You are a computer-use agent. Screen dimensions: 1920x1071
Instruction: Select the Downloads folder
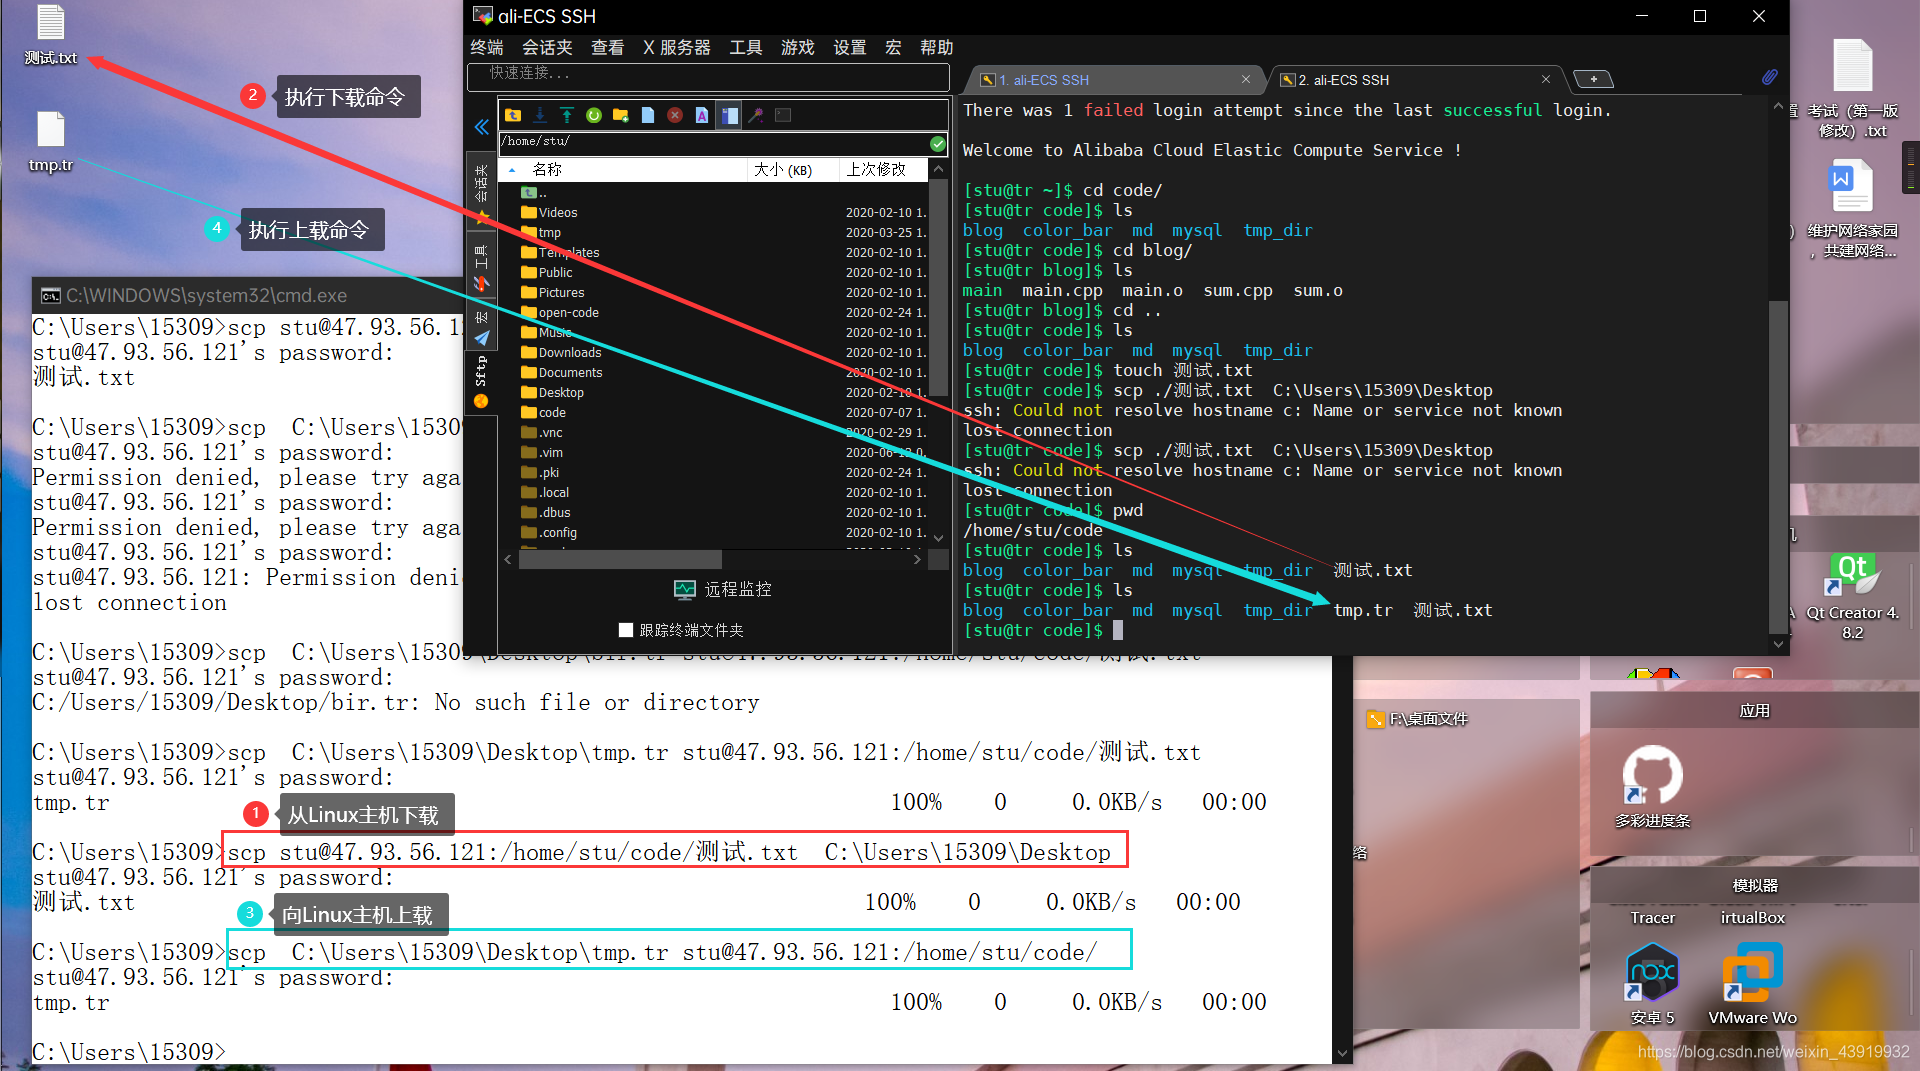click(714, 353)
